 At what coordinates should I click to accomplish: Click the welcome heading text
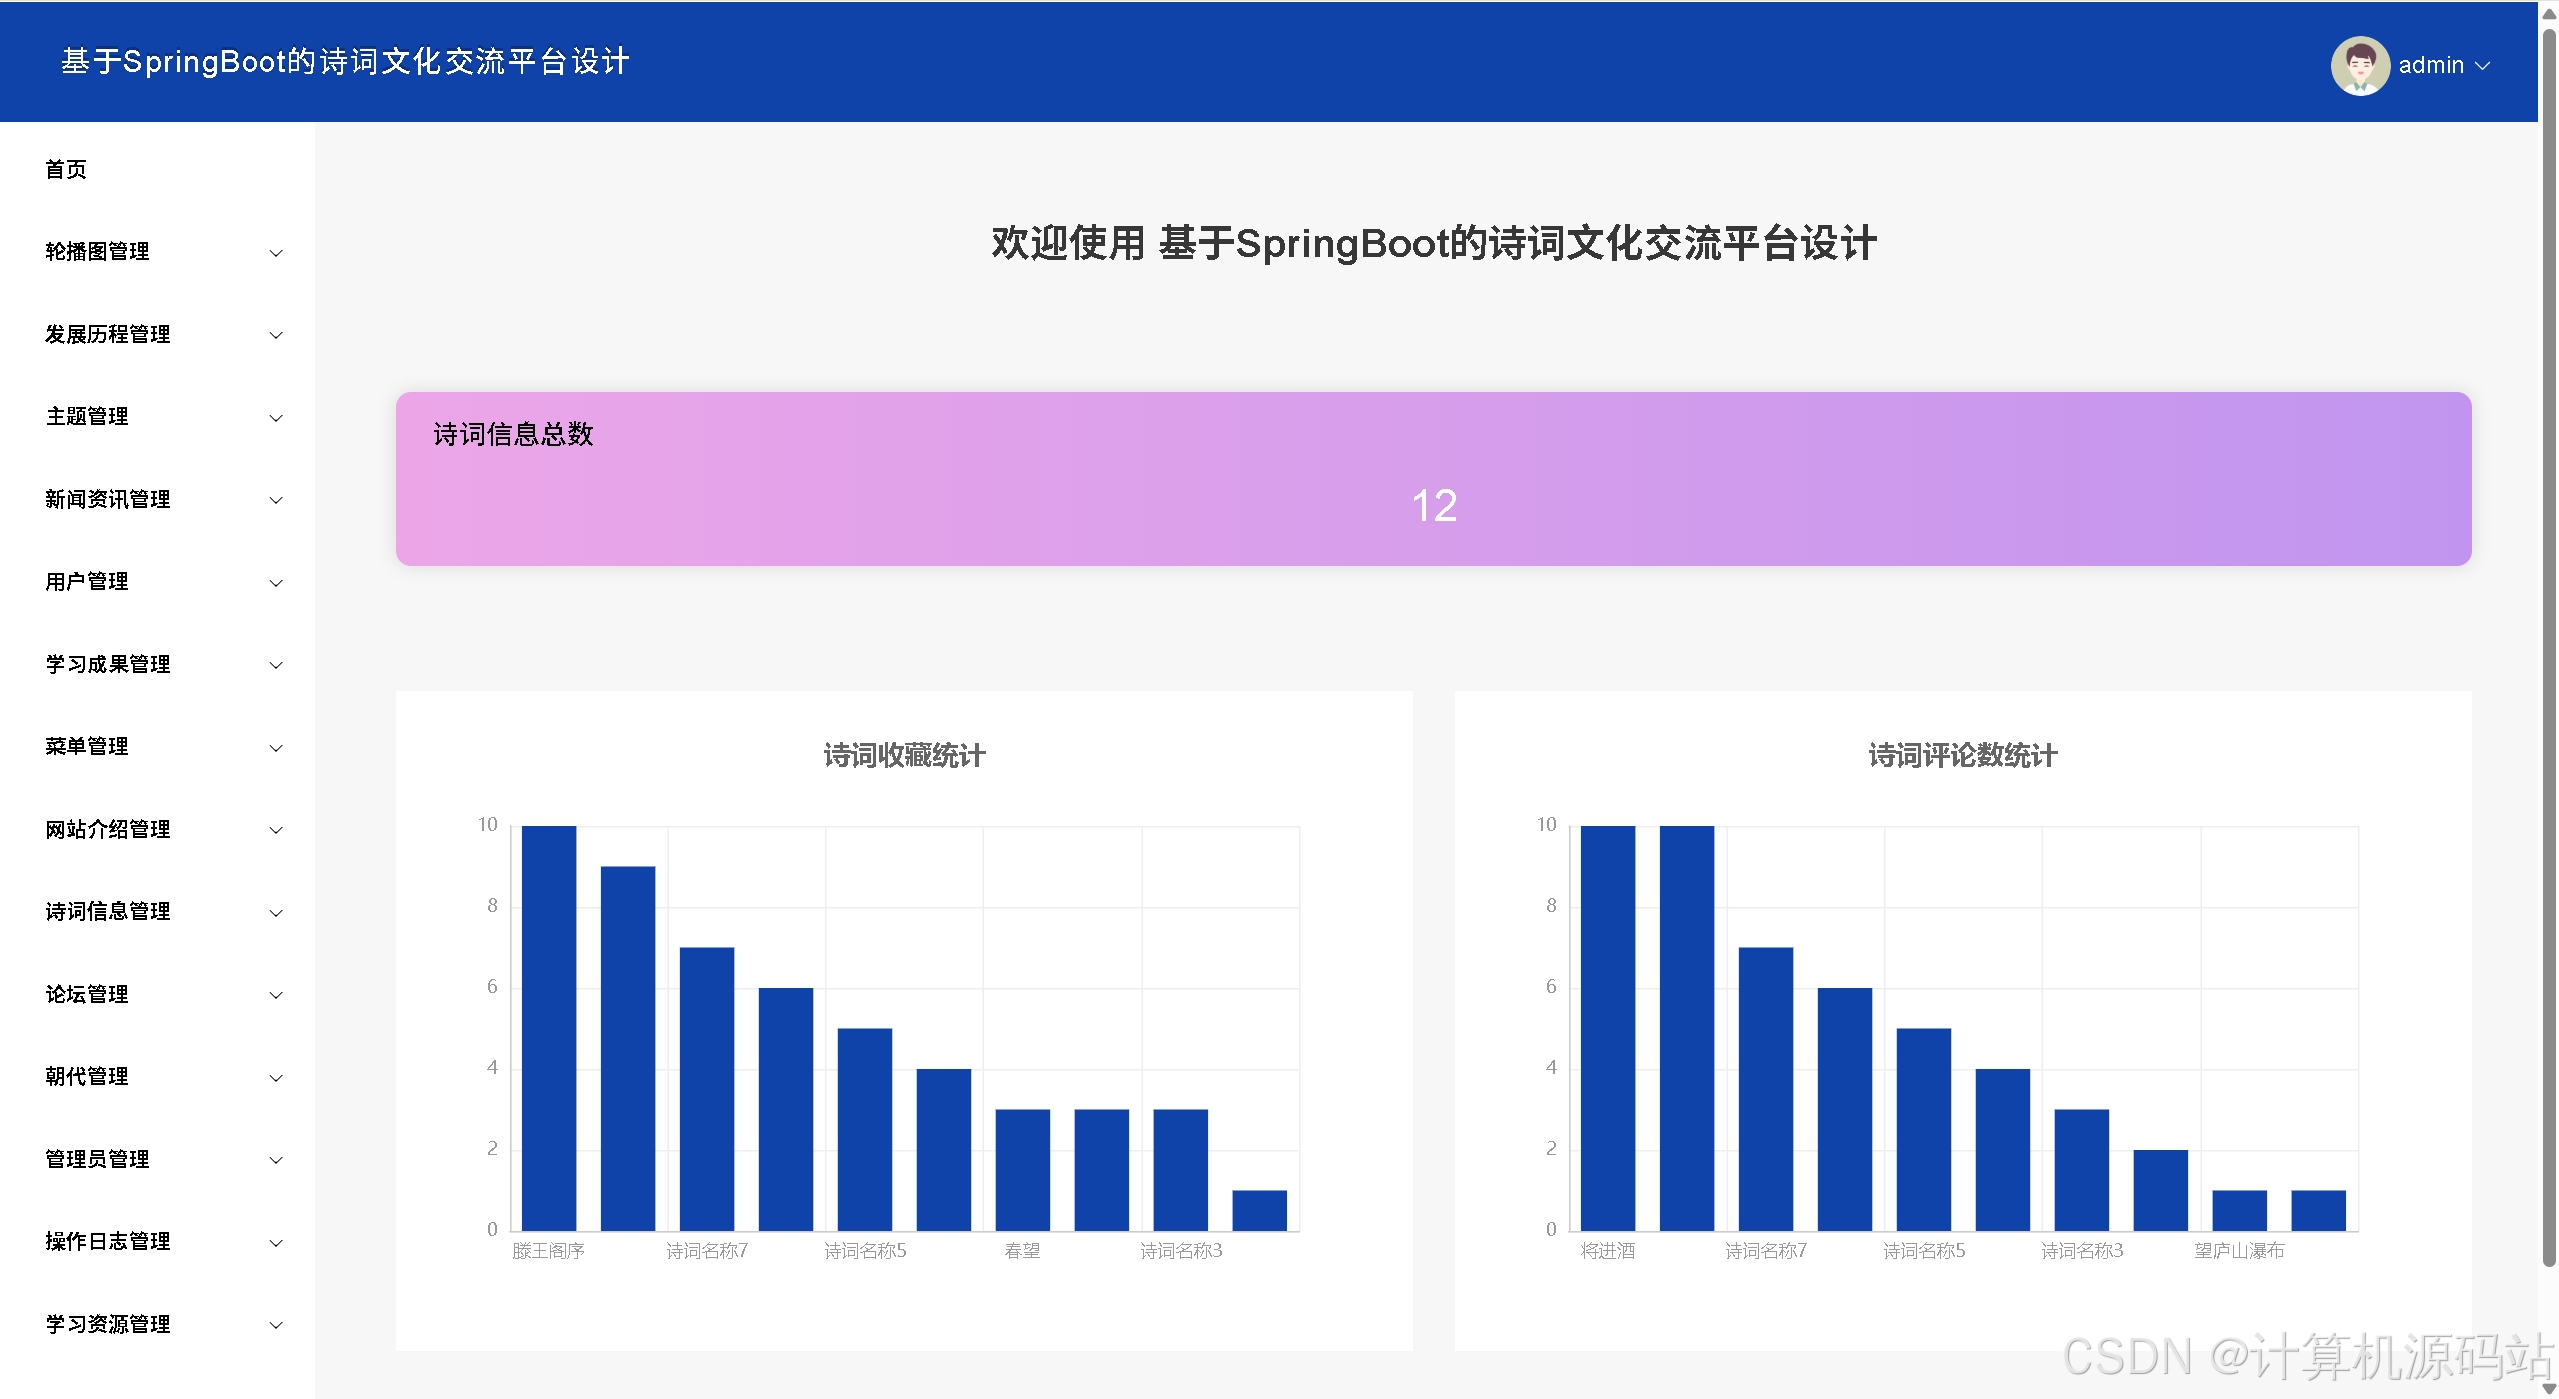click(x=1434, y=243)
